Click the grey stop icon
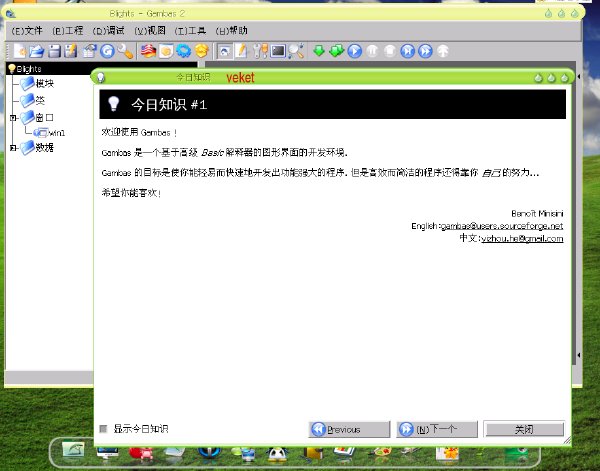The image size is (600, 471). point(390,51)
